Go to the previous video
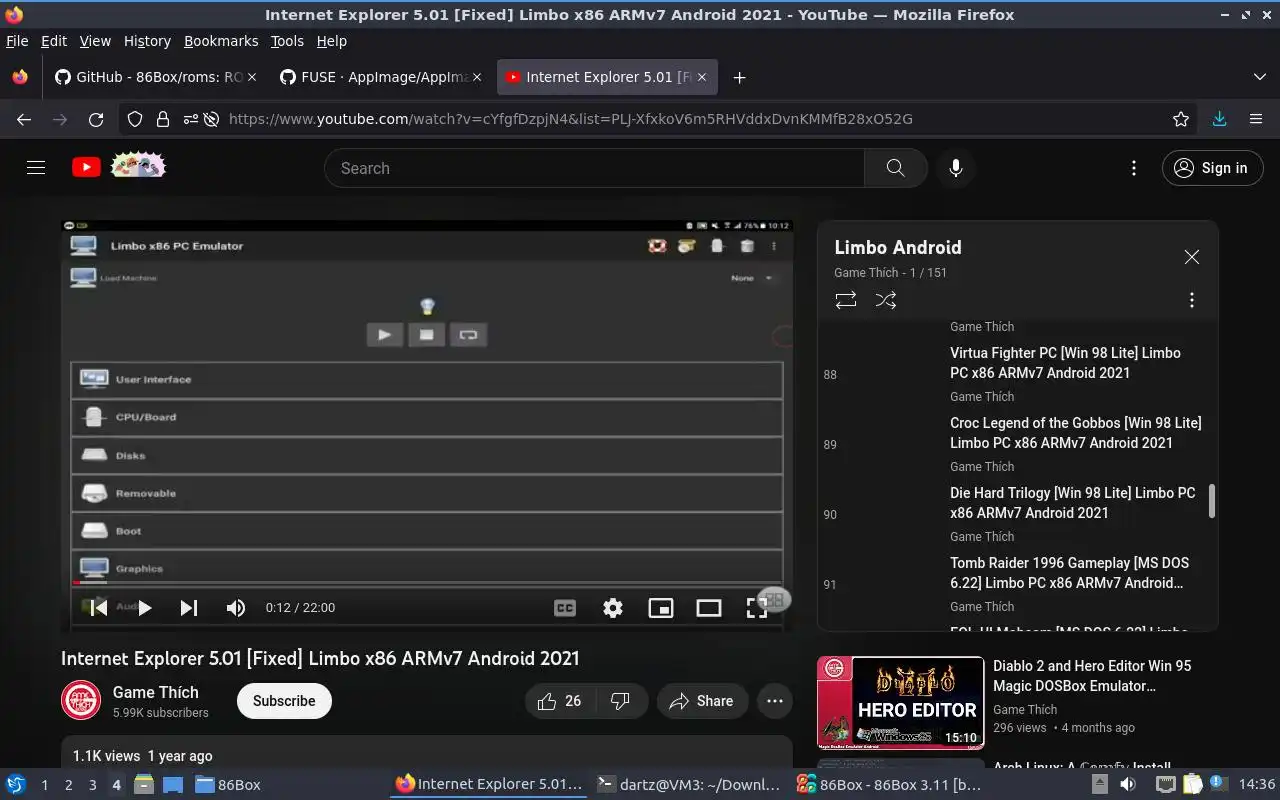The width and height of the screenshot is (1280, 800). tap(98, 607)
